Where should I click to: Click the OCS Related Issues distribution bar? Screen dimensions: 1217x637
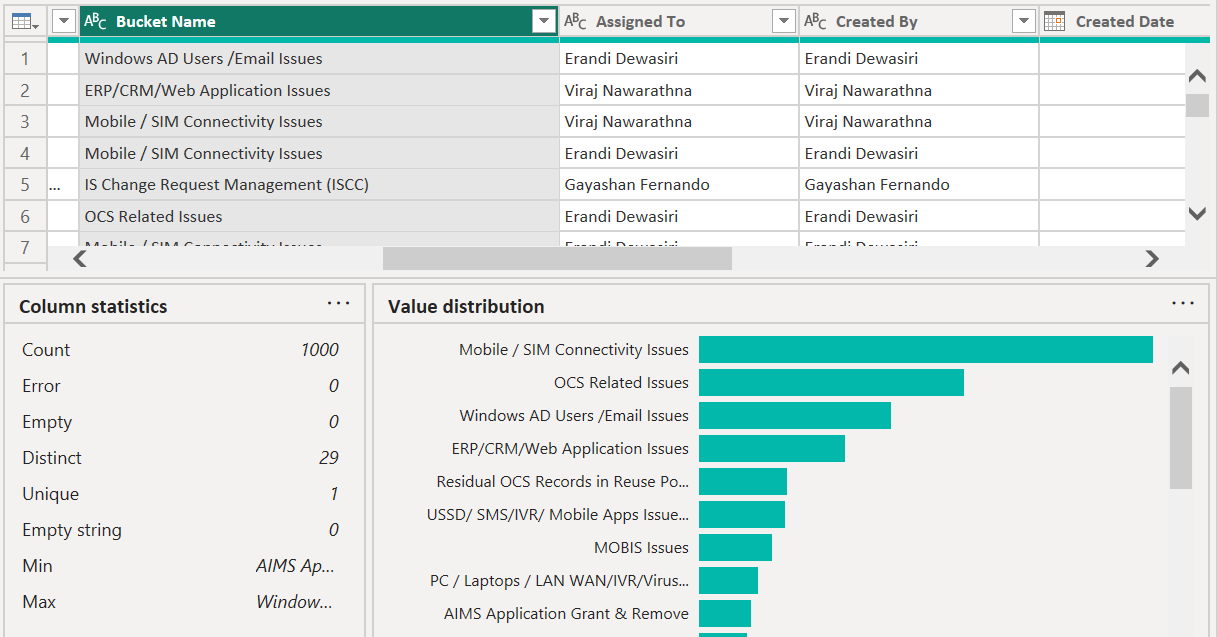831,382
